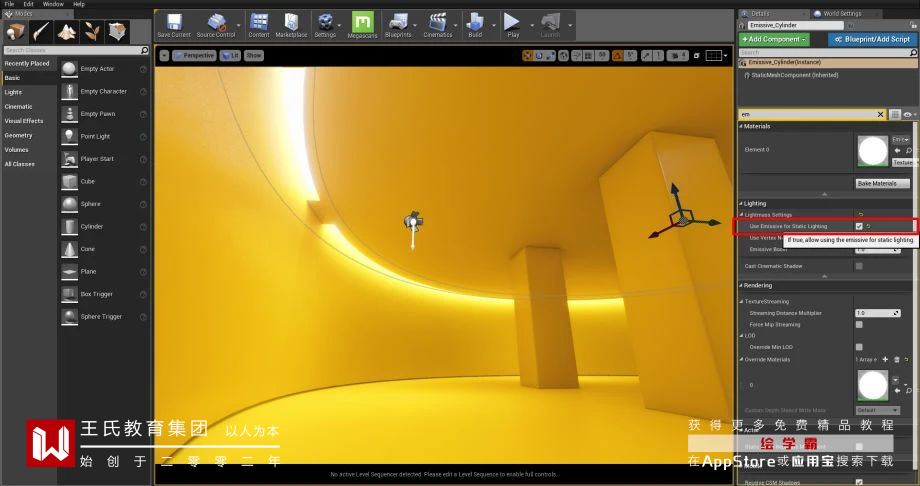920x486 pixels.
Task: Toggle scale snapping icon in viewport
Action: [x=646, y=56]
